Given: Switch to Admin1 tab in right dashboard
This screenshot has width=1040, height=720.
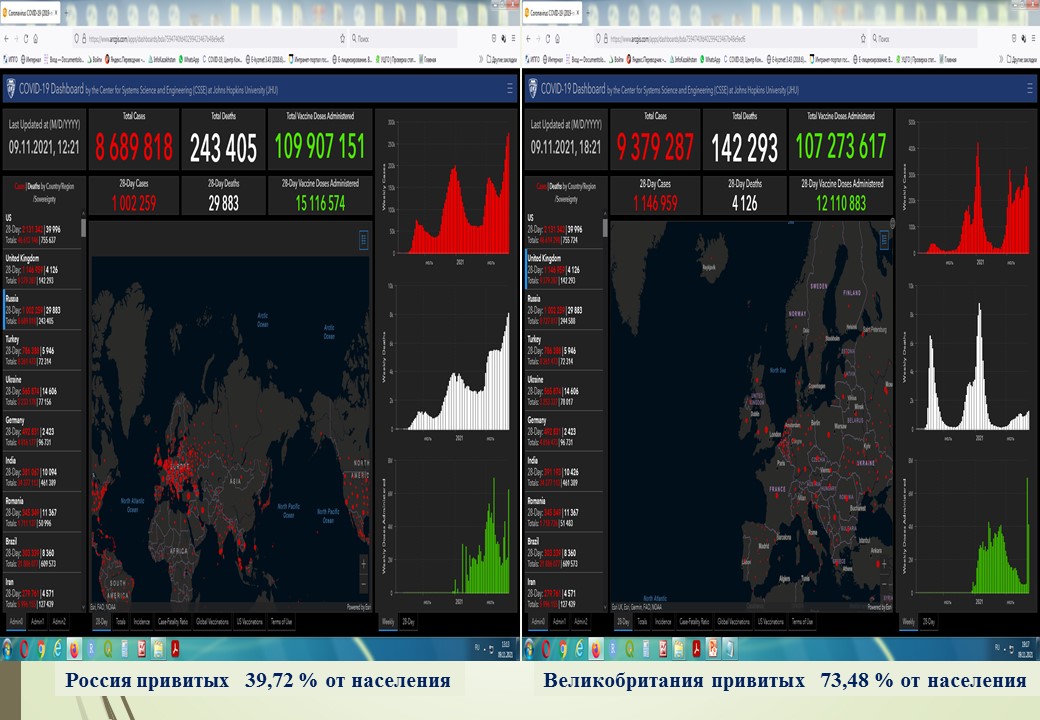Looking at the screenshot, I should point(559,622).
